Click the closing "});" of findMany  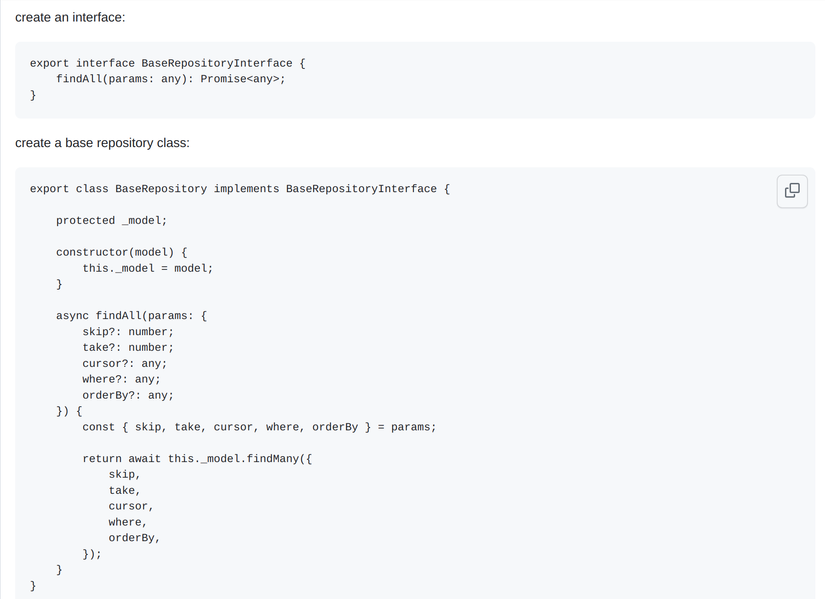(92, 554)
